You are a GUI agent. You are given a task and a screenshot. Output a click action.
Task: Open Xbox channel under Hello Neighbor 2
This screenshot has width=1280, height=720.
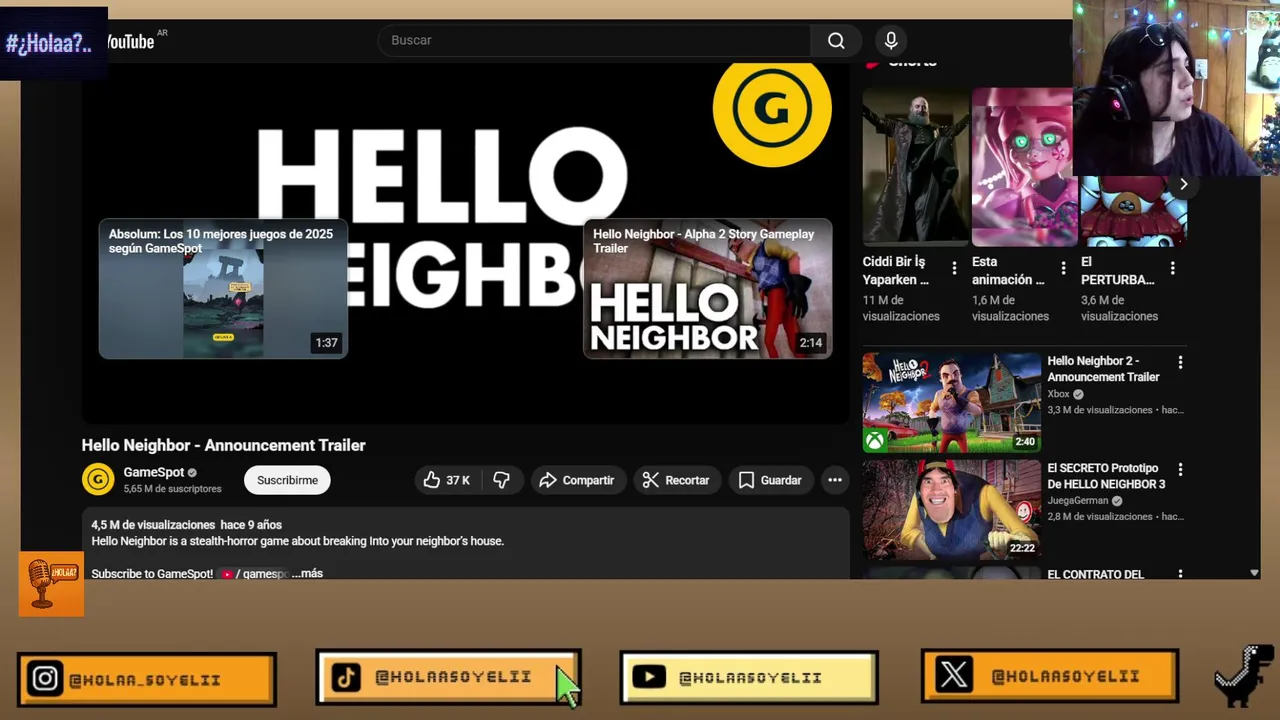tap(1059, 394)
